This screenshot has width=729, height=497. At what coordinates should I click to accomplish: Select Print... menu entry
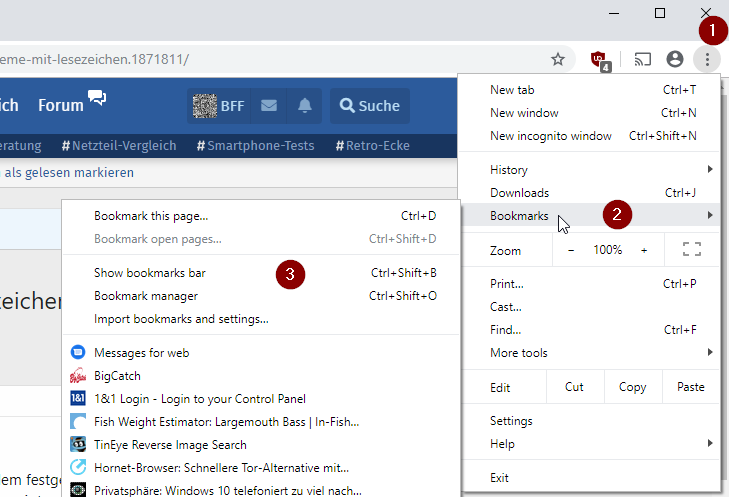(x=590, y=284)
